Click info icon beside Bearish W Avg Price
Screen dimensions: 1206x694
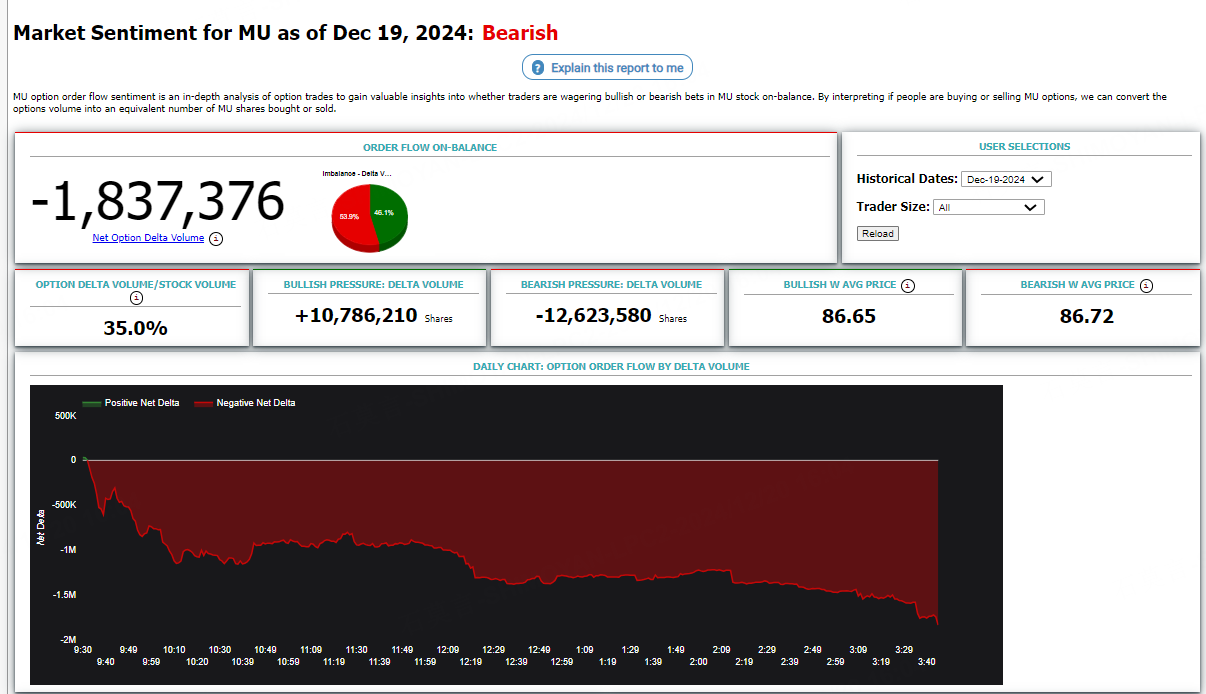[1146, 285]
